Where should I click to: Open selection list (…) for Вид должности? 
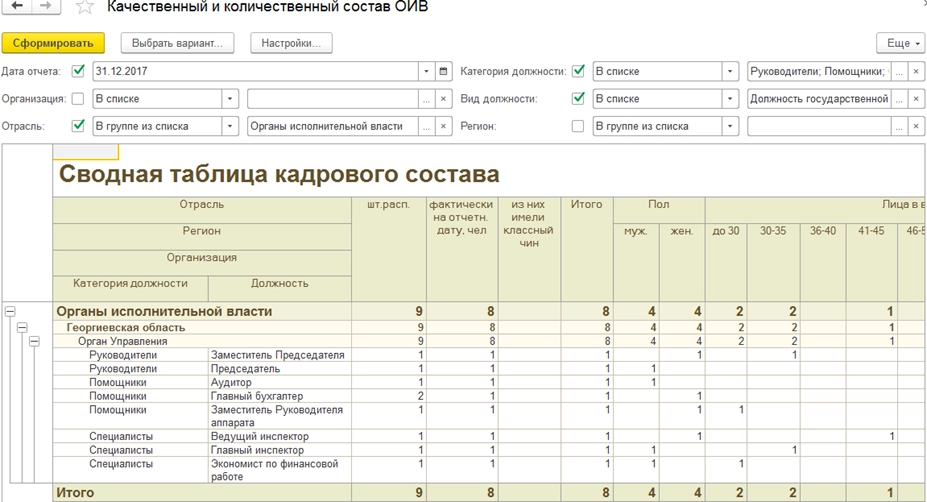[899, 99]
